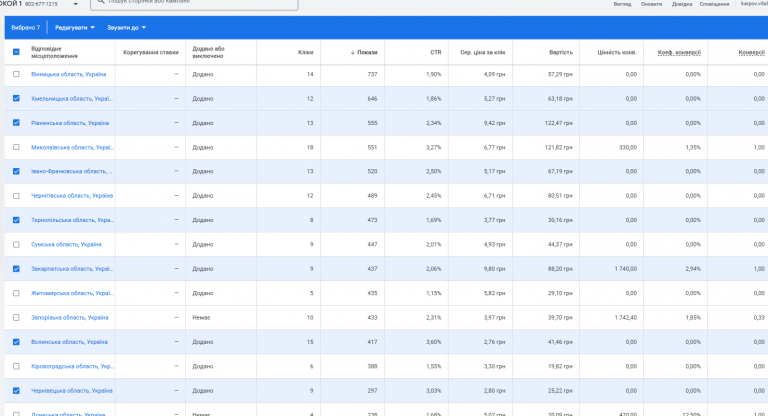The width and height of the screenshot is (768, 416).
Task: Open the Хмельницька область location link
Action: point(72,98)
